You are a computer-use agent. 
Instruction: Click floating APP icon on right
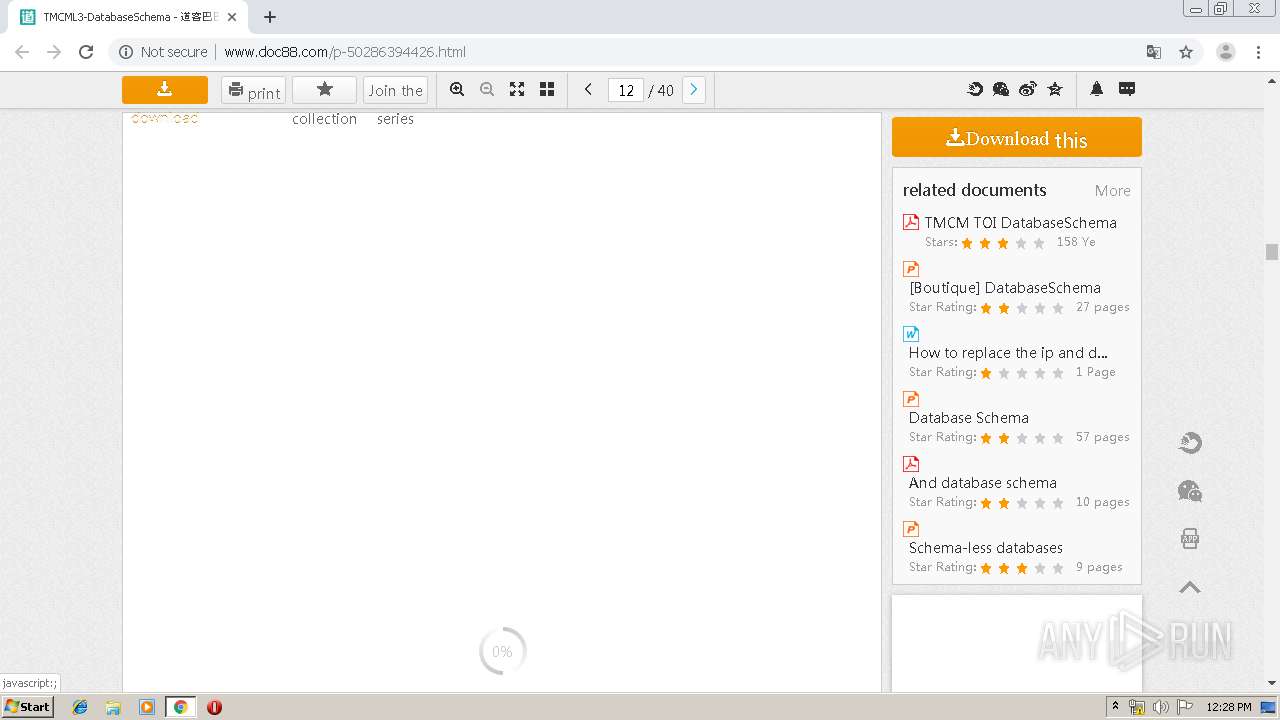pos(1190,539)
